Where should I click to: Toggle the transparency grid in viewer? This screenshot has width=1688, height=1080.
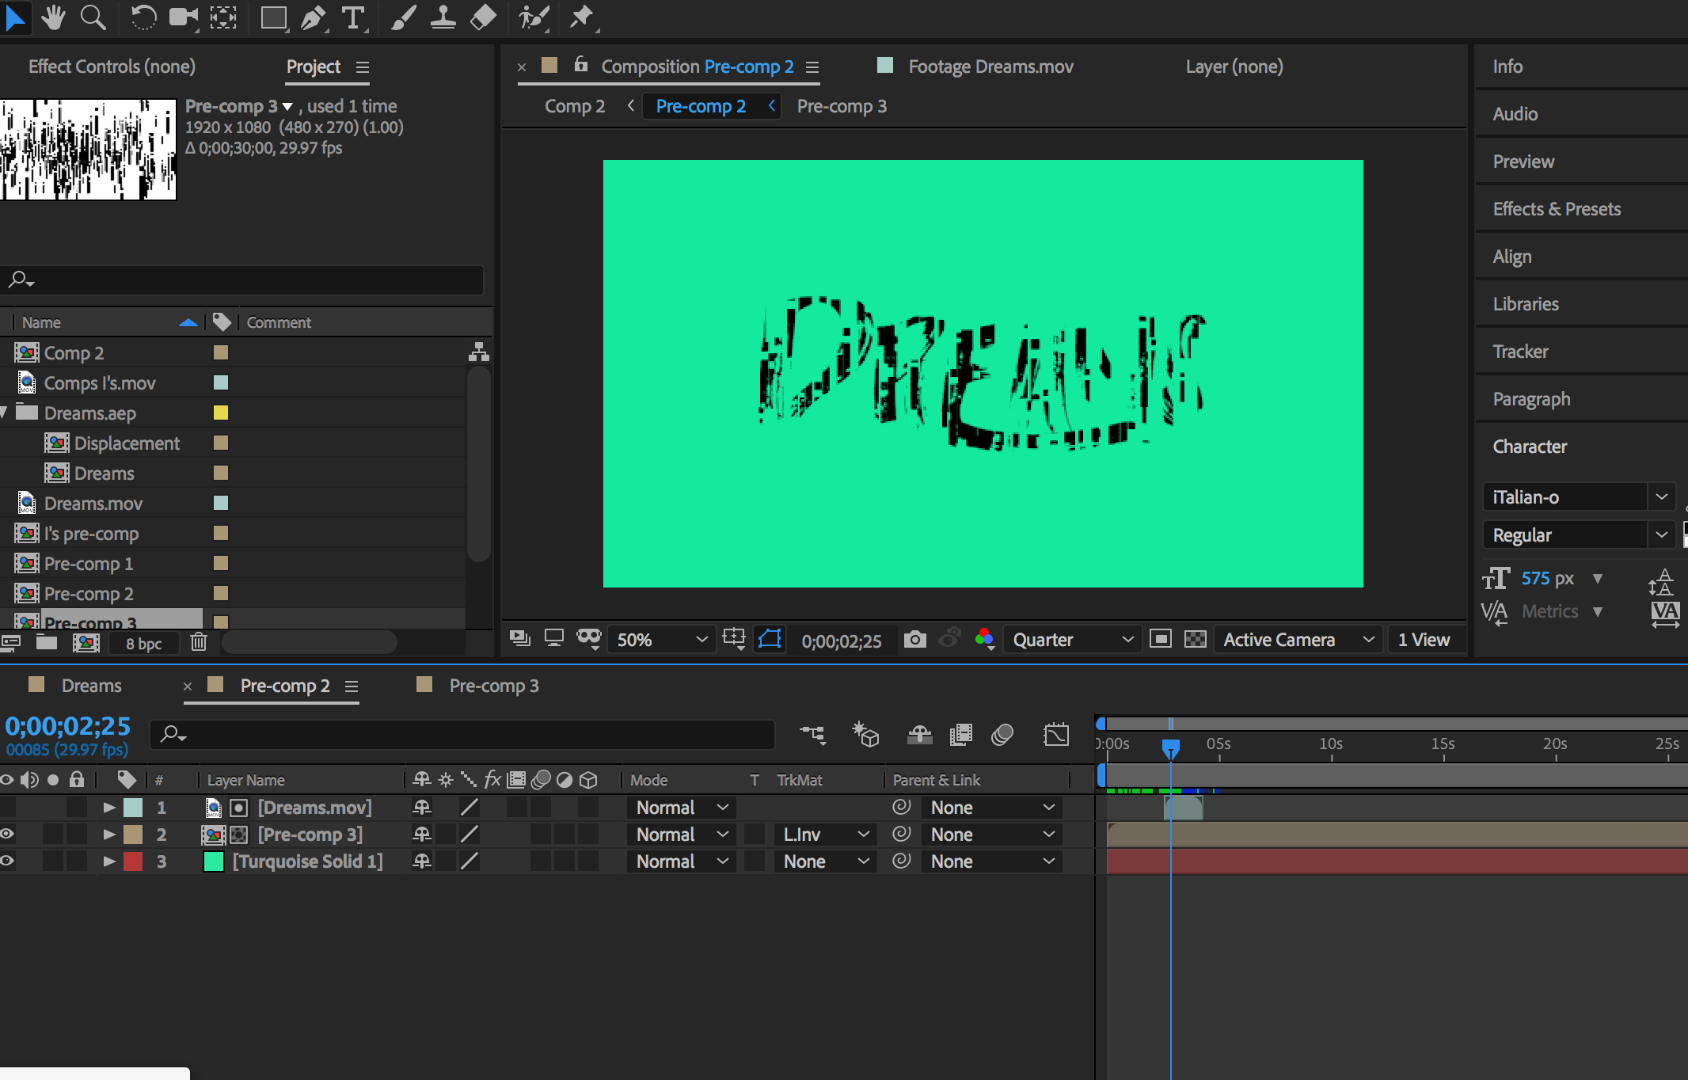(1195, 639)
